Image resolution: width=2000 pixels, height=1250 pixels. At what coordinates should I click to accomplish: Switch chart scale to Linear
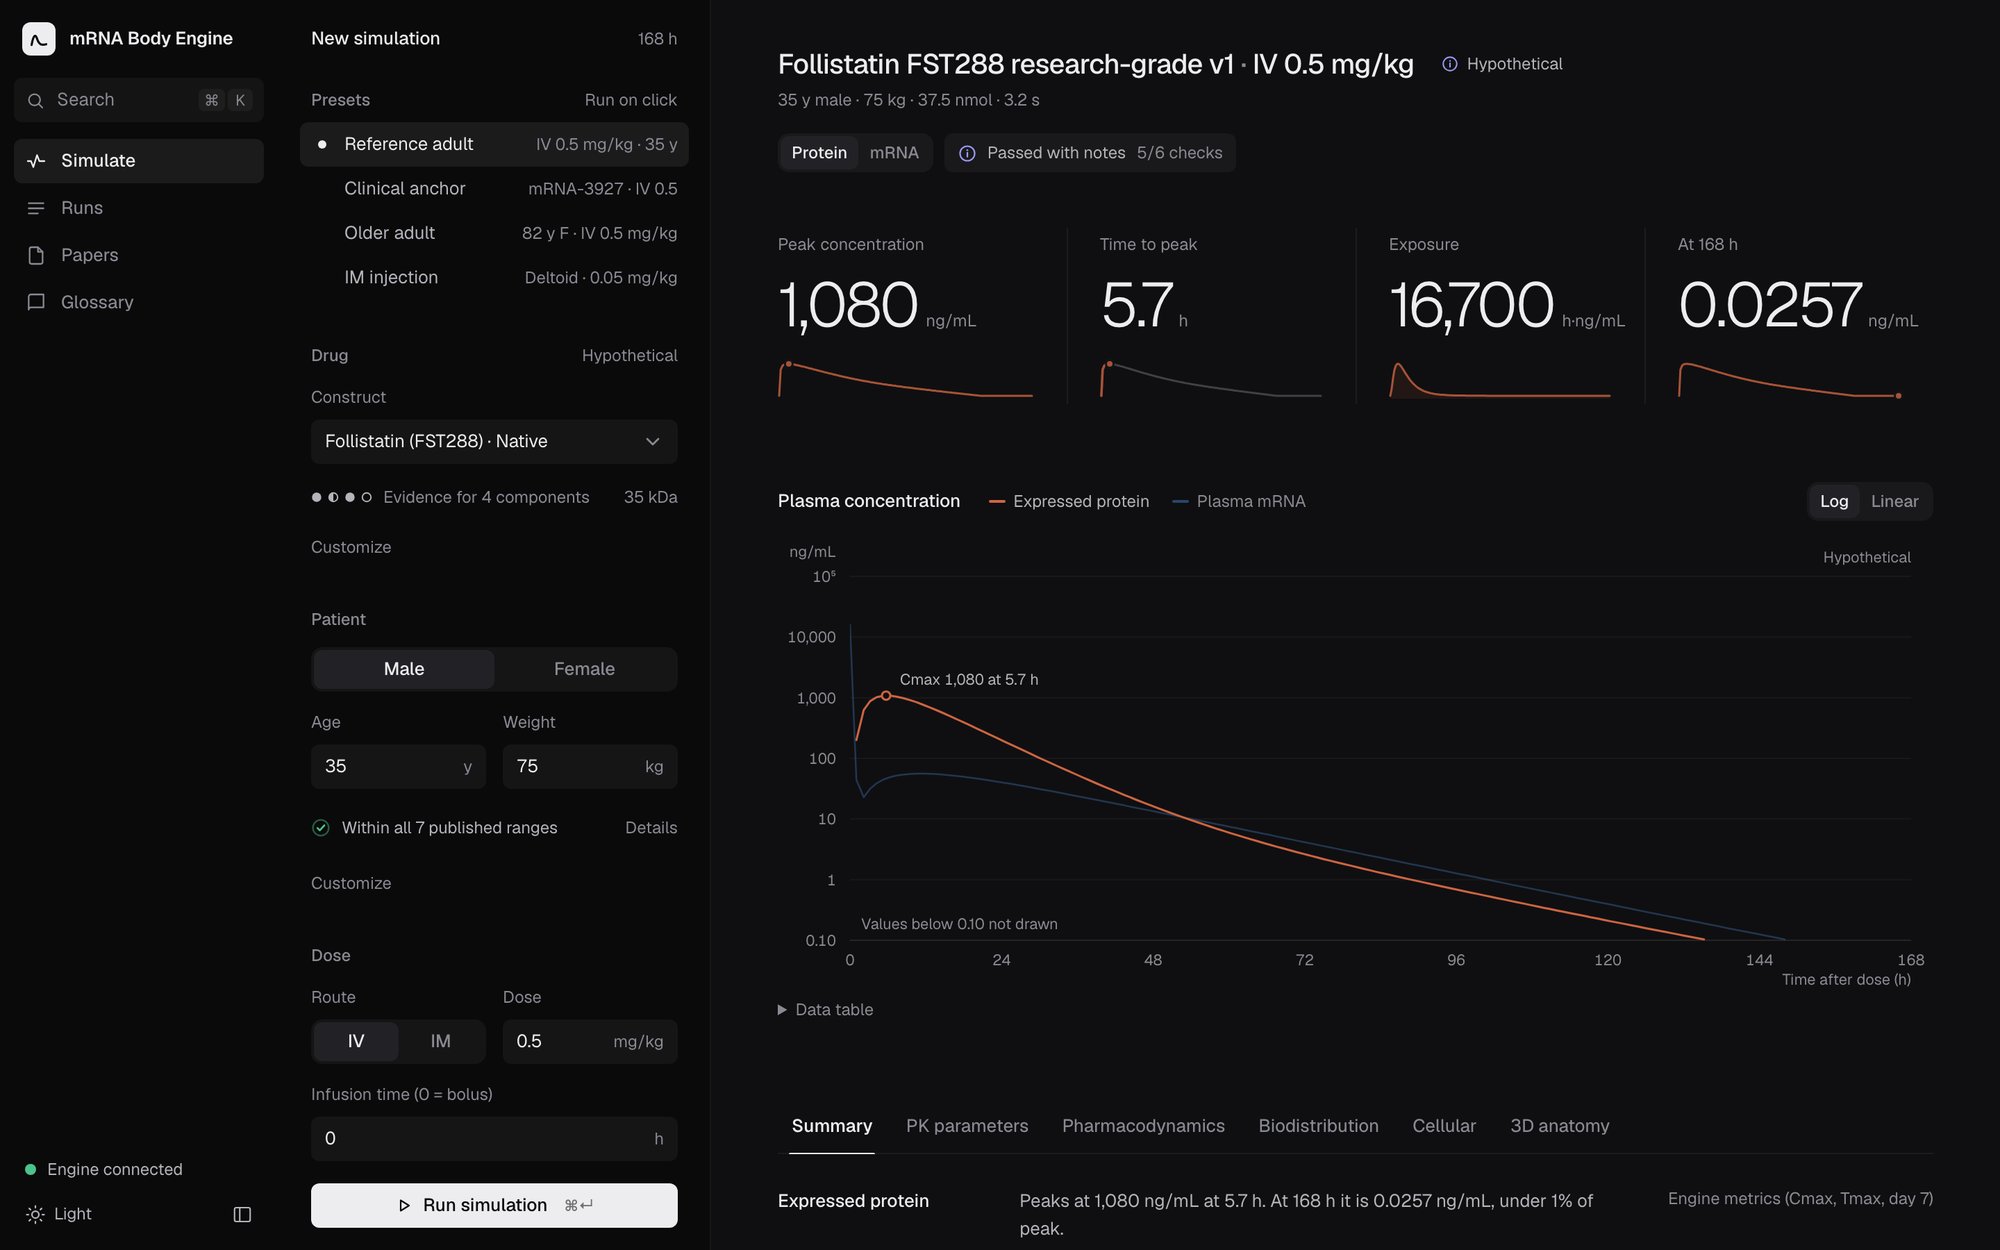(x=1894, y=501)
